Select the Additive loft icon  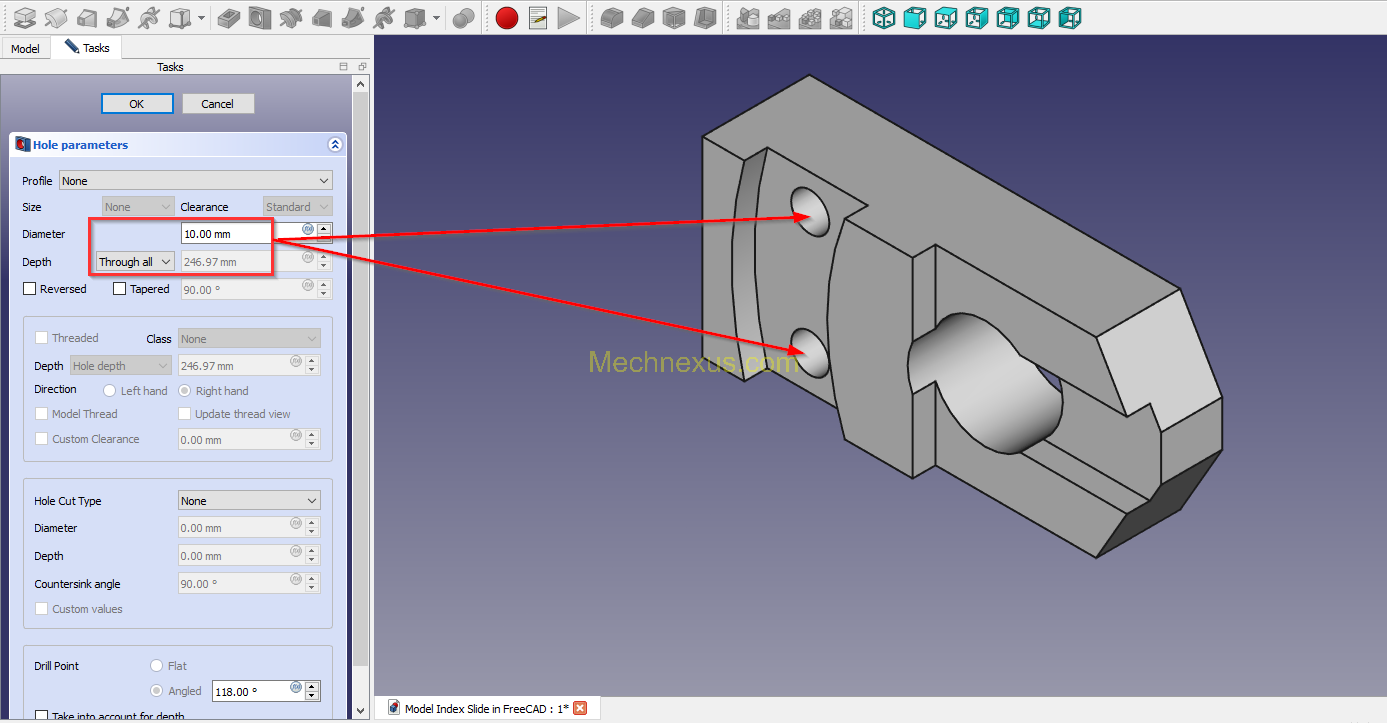point(87,17)
